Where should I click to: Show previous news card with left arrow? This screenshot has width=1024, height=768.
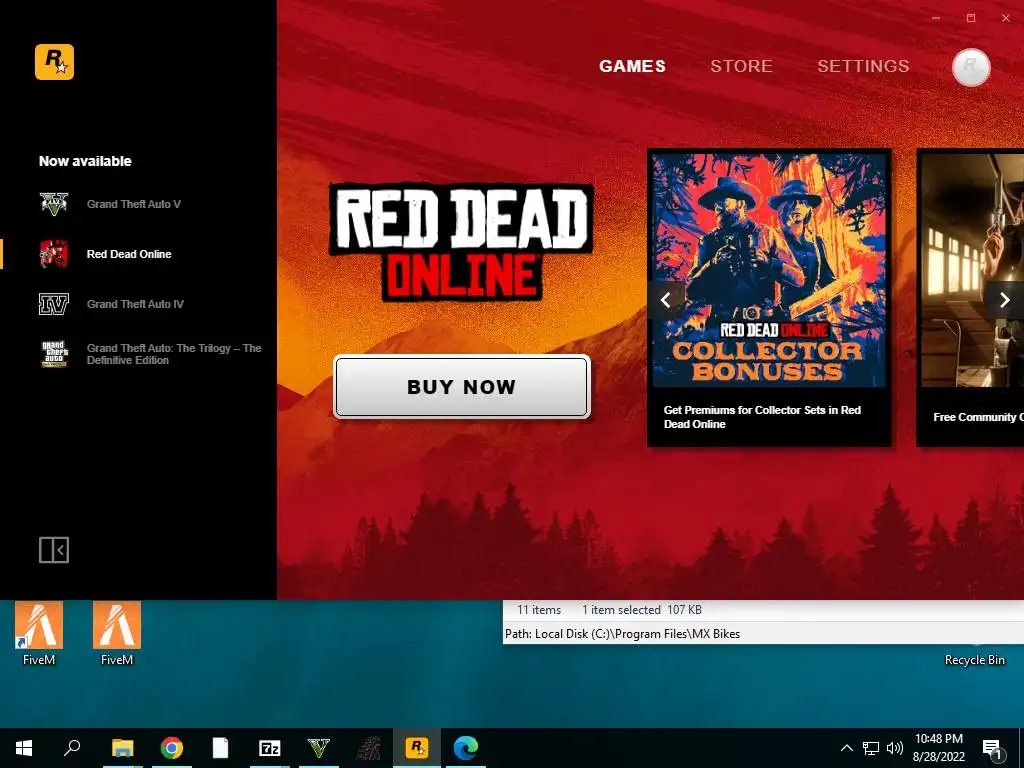point(665,300)
